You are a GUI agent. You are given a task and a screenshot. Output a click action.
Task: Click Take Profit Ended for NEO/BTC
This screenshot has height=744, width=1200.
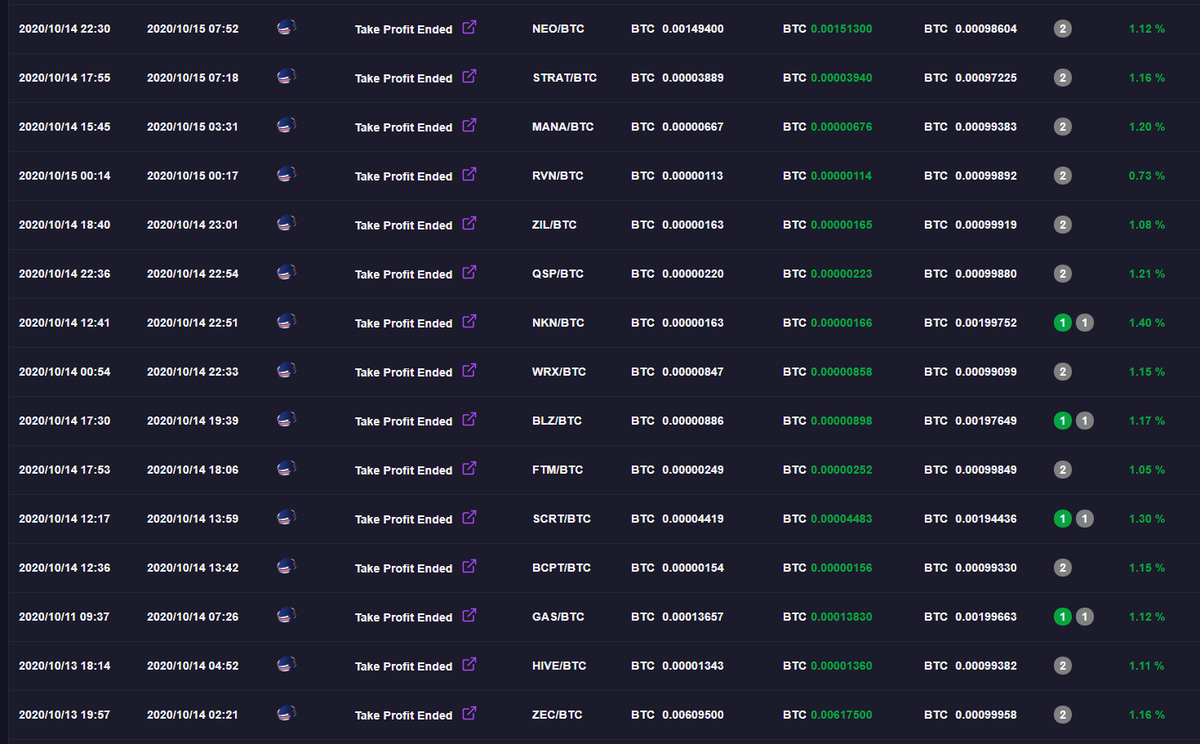[404, 29]
